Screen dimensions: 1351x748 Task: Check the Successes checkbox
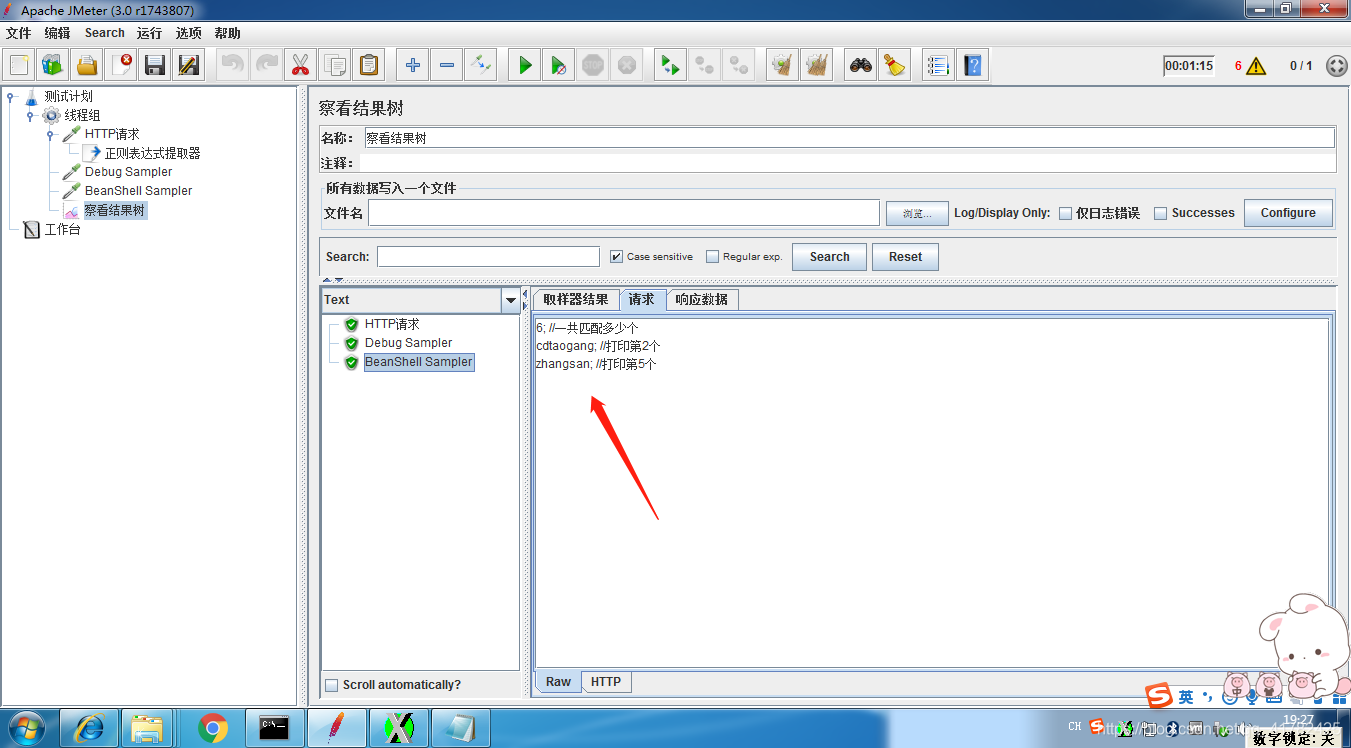(x=1161, y=213)
